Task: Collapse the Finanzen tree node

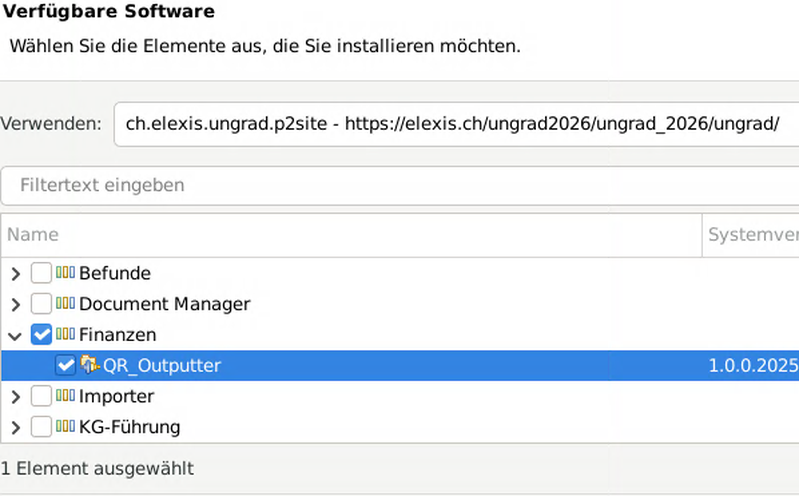Action: [15, 335]
